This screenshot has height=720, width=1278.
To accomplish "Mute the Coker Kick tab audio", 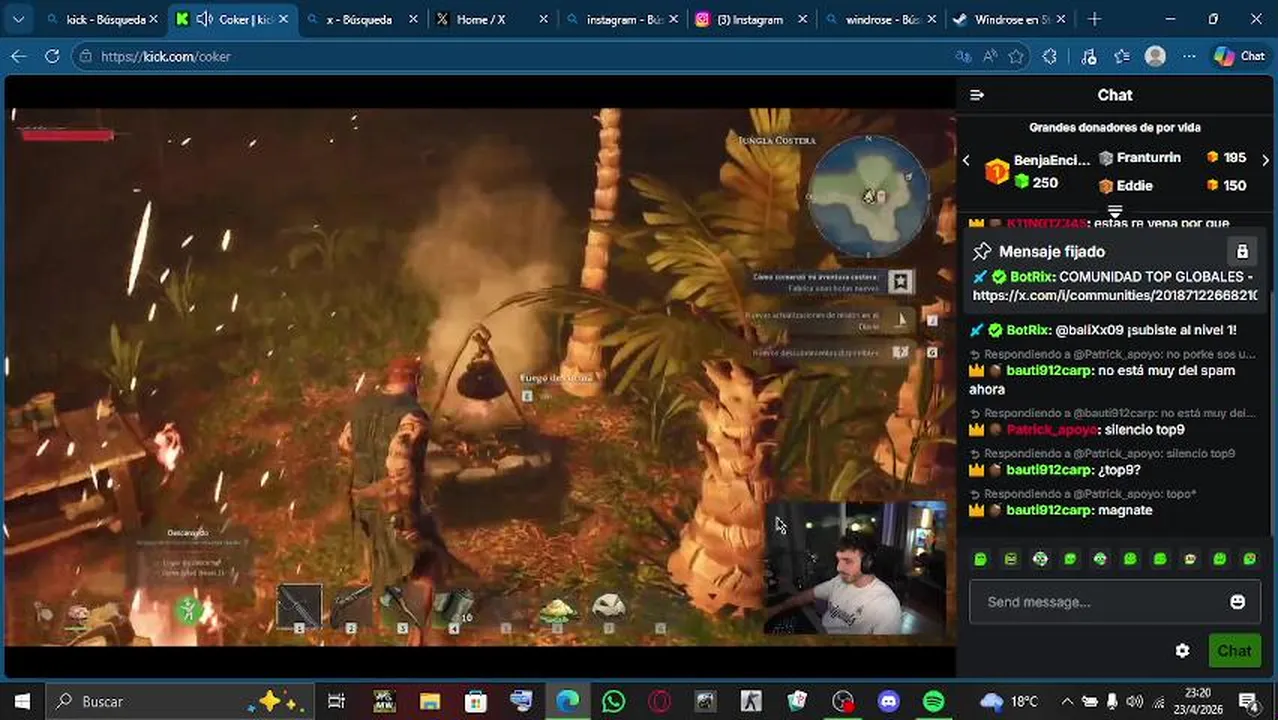I will click(205, 19).
